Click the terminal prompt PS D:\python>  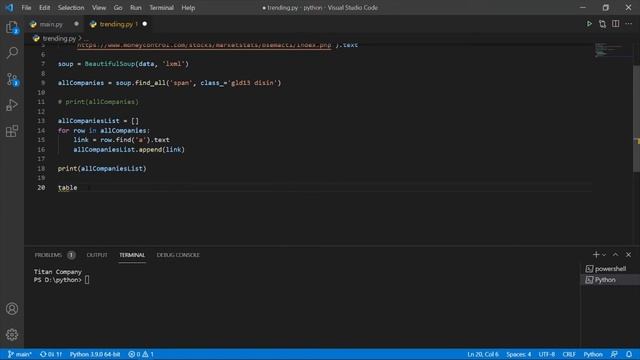(x=58, y=280)
